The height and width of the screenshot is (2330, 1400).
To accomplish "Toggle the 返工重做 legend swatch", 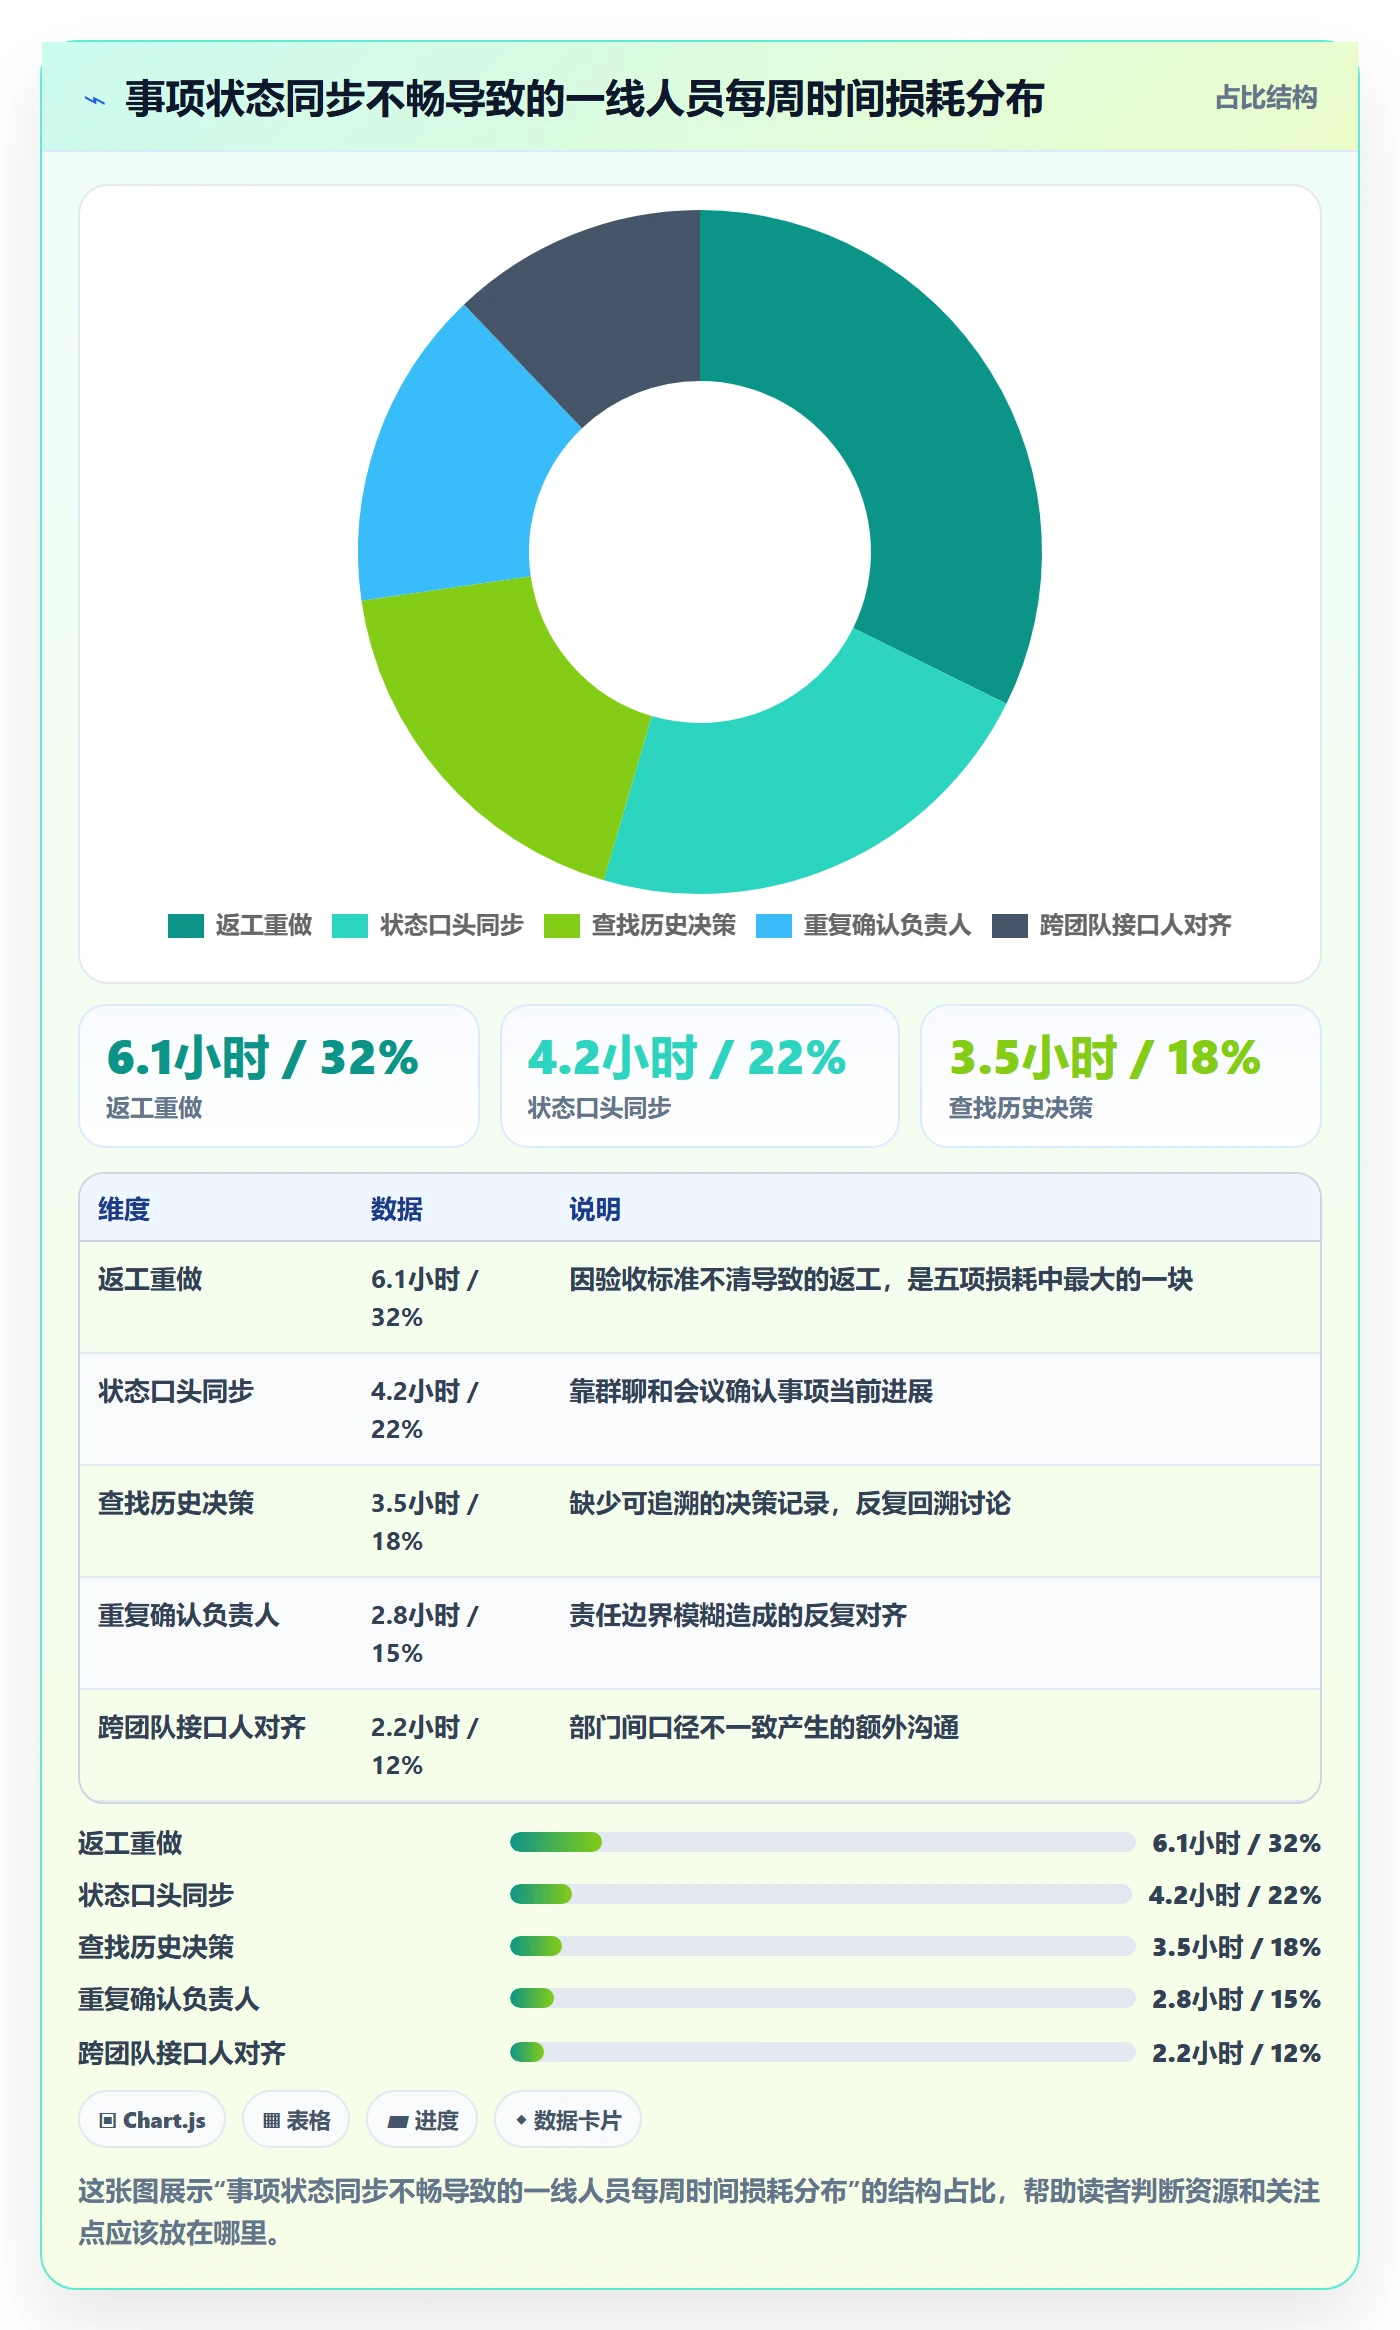I will pyautogui.click(x=186, y=926).
